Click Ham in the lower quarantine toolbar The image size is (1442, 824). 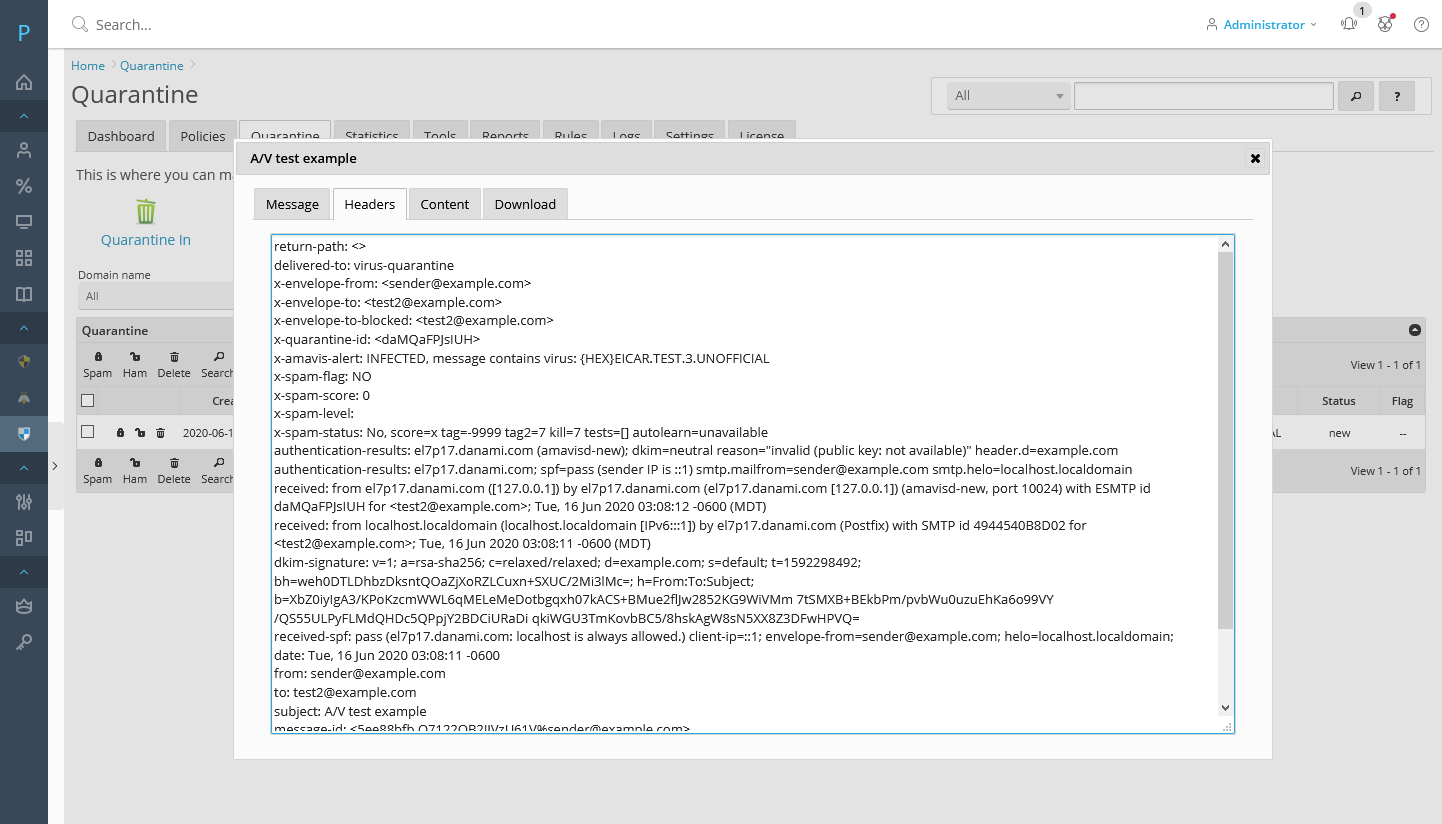pos(135,470)
